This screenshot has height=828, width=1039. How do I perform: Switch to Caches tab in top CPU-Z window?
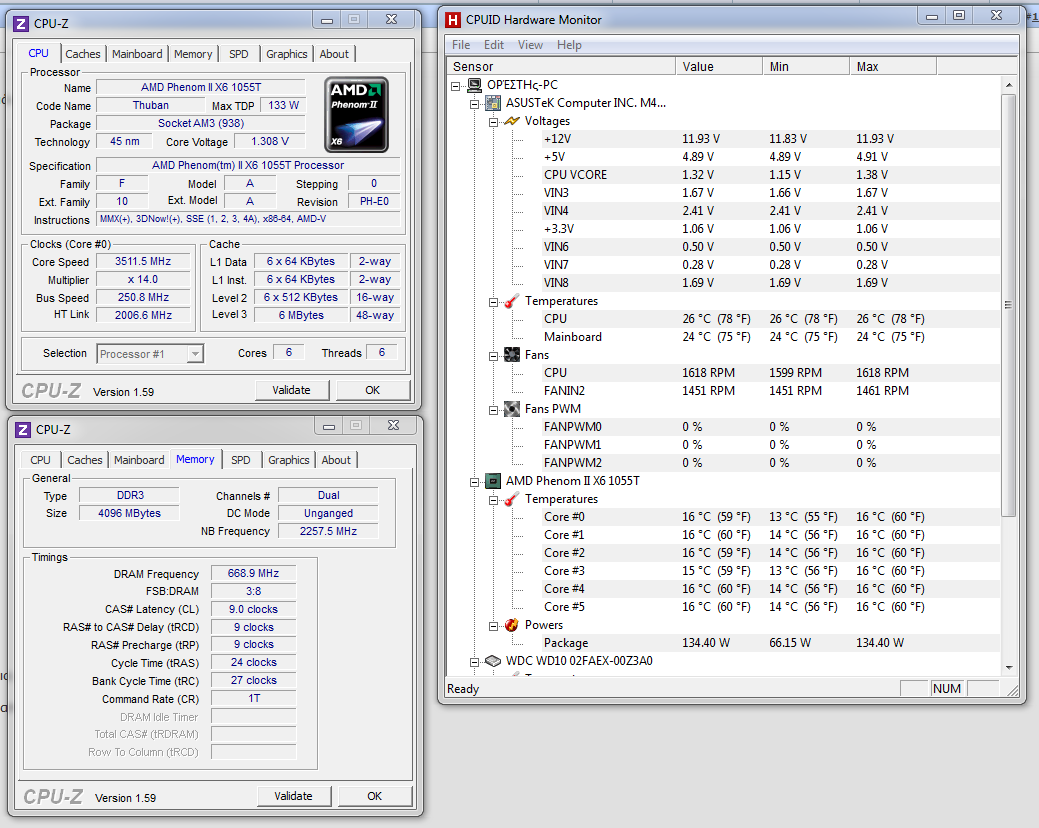83,54
